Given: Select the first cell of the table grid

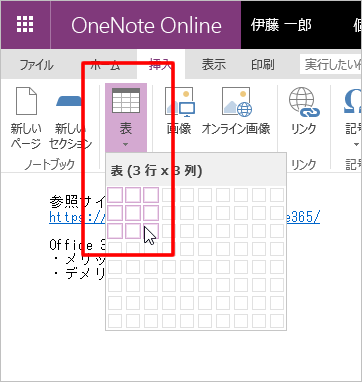Looking at the screenshot, I should pos(115,195).
